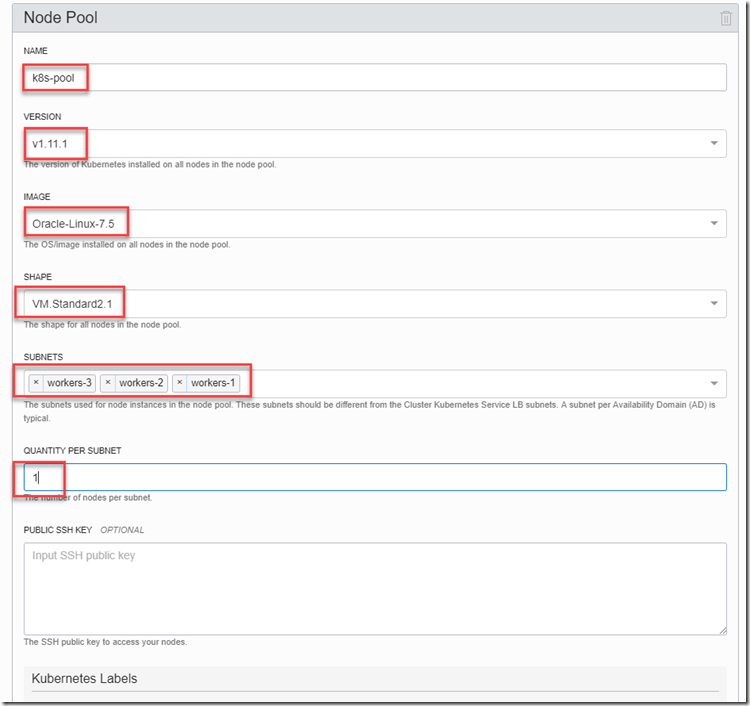Focus the Quantity Per Subnet field
This screenshot has width=750, height=706.
[x=375, y=477]
